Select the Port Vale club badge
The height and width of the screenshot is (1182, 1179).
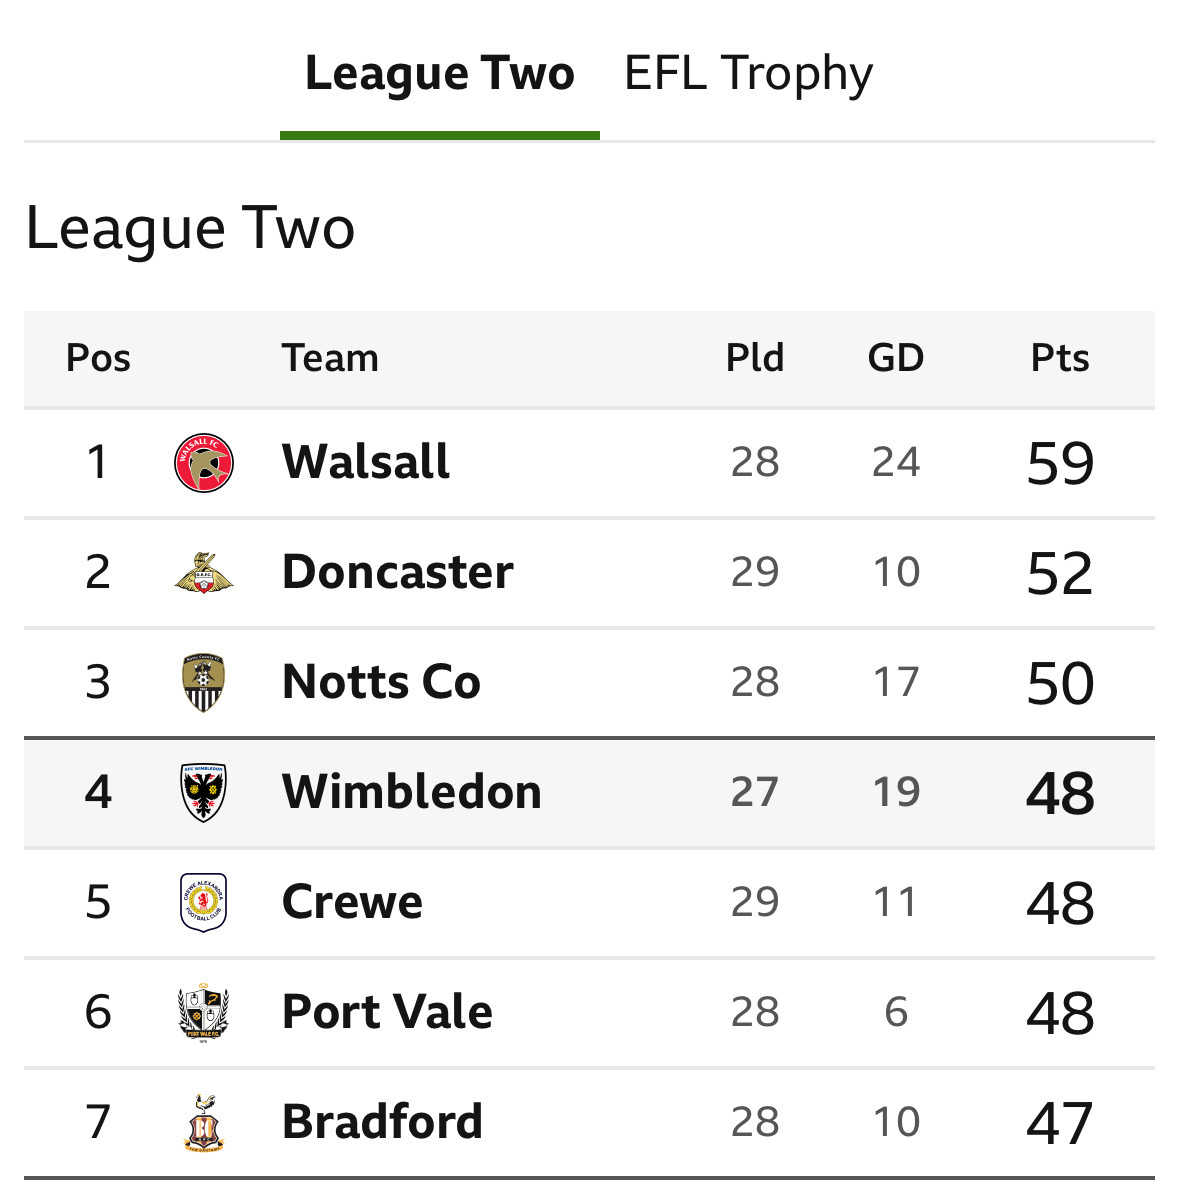point(204,1012)
